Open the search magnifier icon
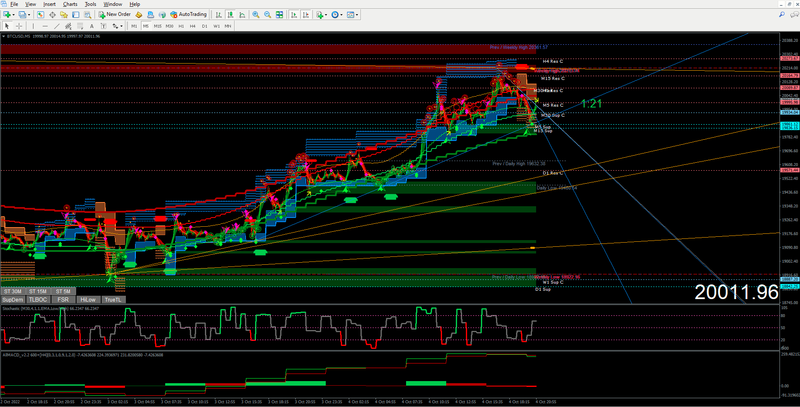Image resolution: width=800 pixels, height=407 pixels. pos(782,15)
